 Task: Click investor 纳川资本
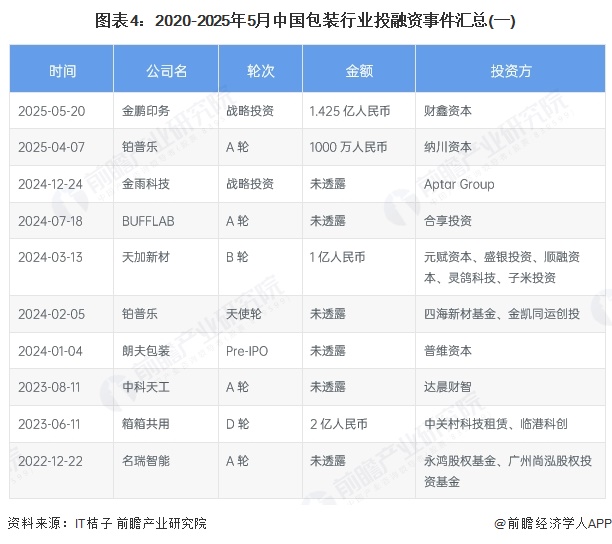(x=448, y=147)
